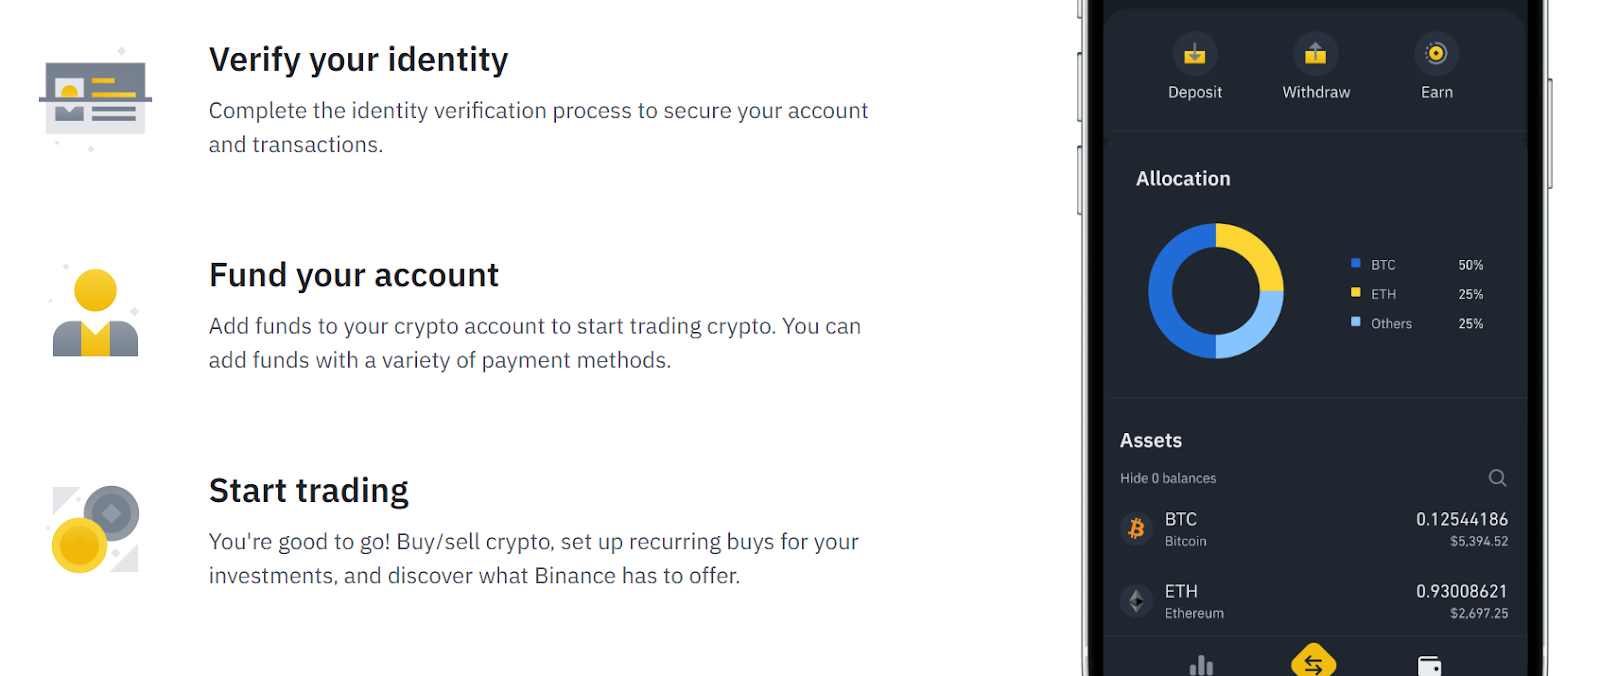Click the BTC blue legend swatch
1600x676 pixels.
point(1356,264)
